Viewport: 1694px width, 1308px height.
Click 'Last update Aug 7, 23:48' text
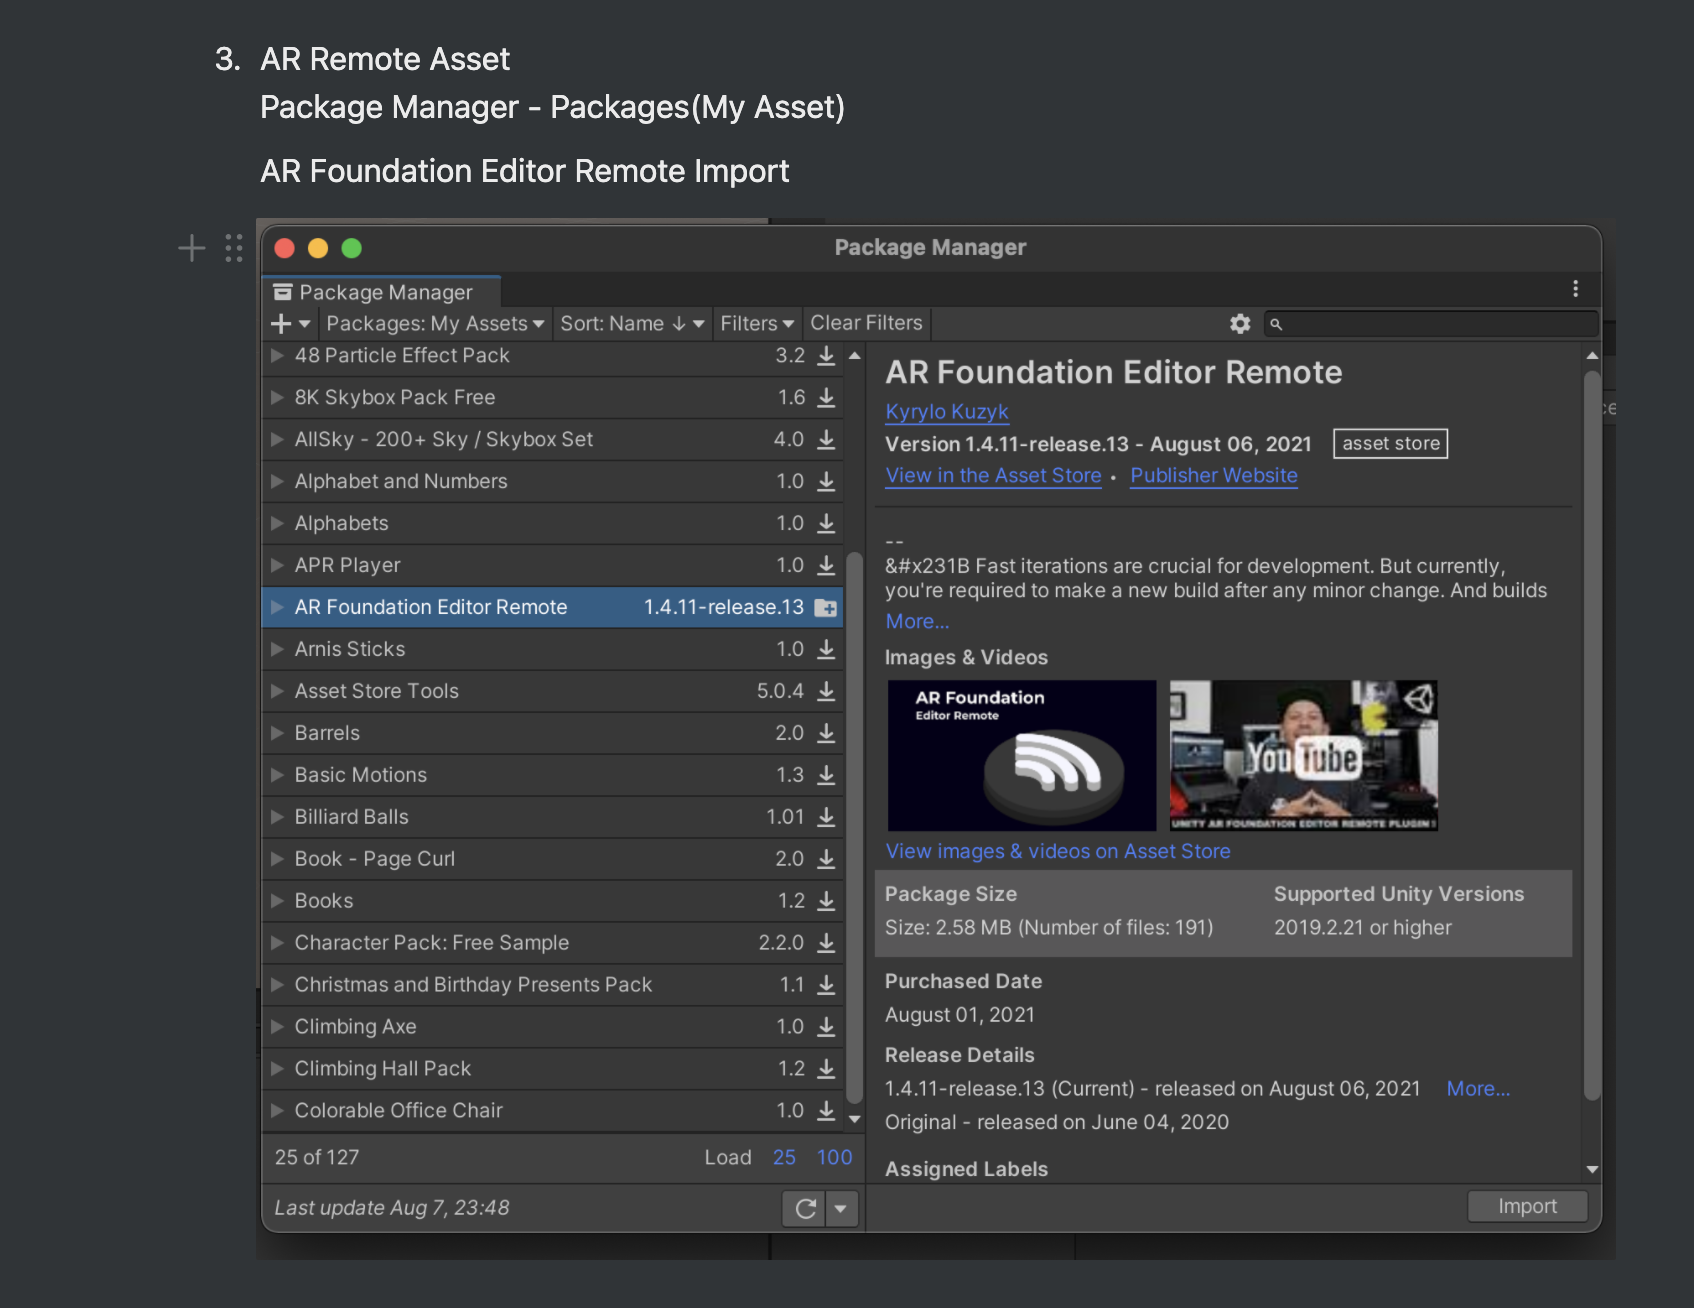tap(392, 1209)
